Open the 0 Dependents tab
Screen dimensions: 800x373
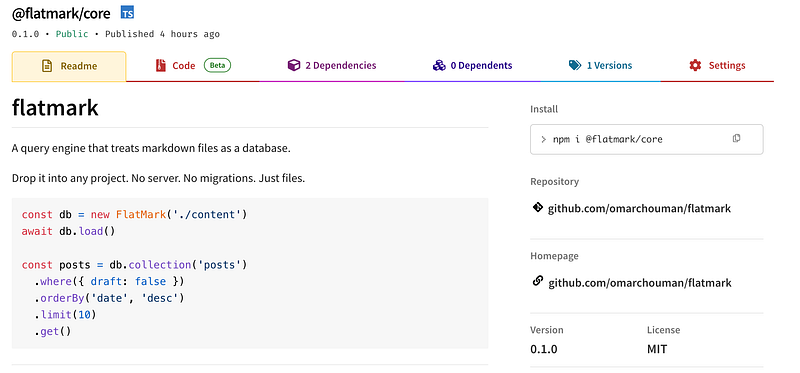[472, 66]
